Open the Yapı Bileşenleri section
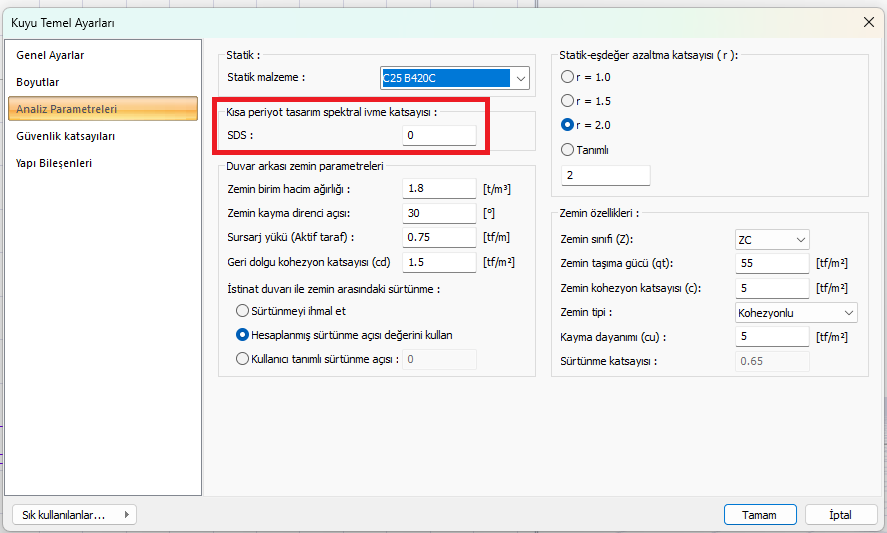Viewport: 887px width, 533px height. (103, 163)
